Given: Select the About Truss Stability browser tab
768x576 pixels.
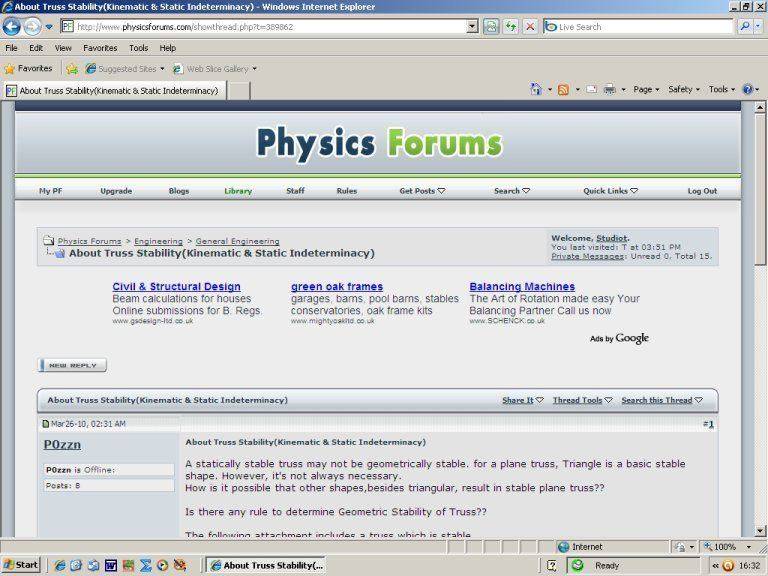Looking at the screenshot, I should point(115,91).
